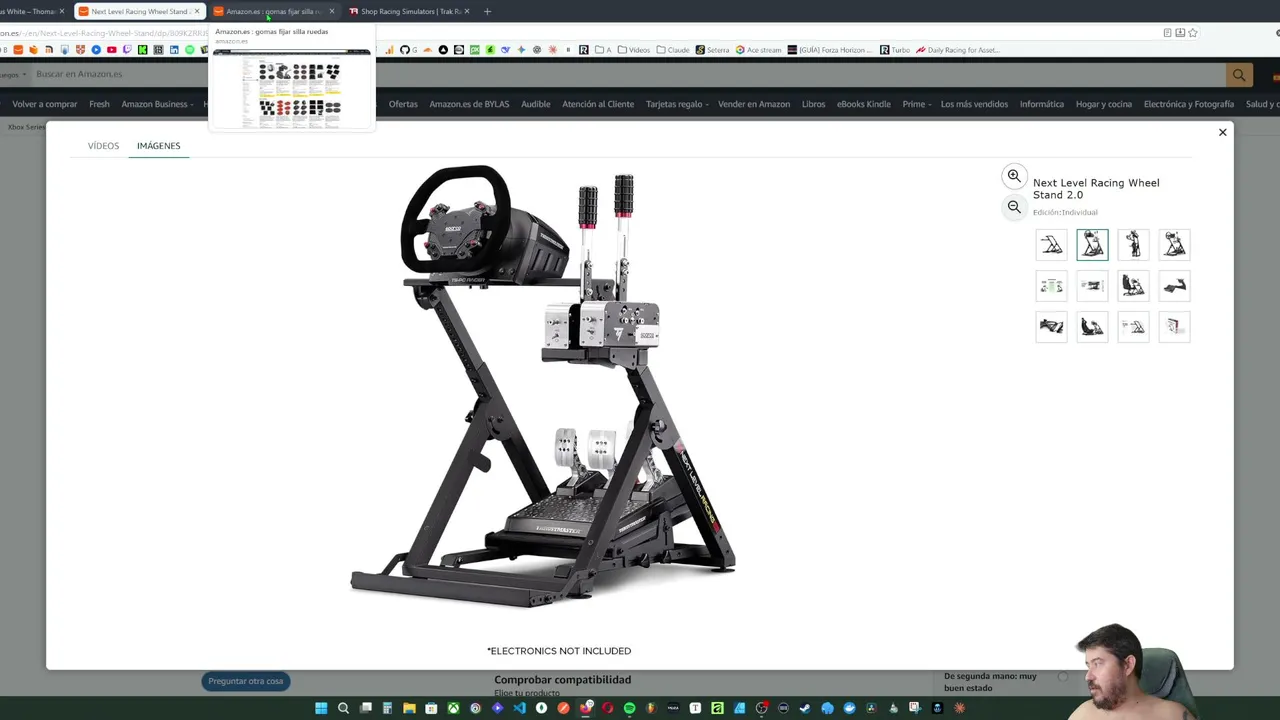Show the empty stand frame thumbnail
This screenshot has width=1280, height=720.
pos(1051,244)
